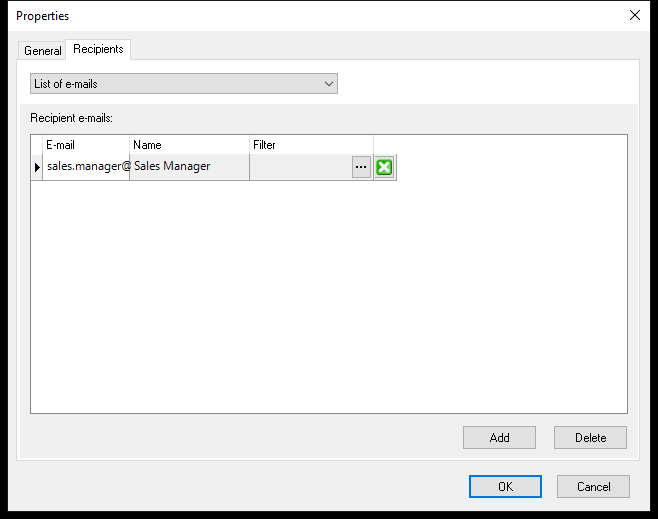The image size is (658, 519).
Task: Click the Name column header
Action: [190, 145]
